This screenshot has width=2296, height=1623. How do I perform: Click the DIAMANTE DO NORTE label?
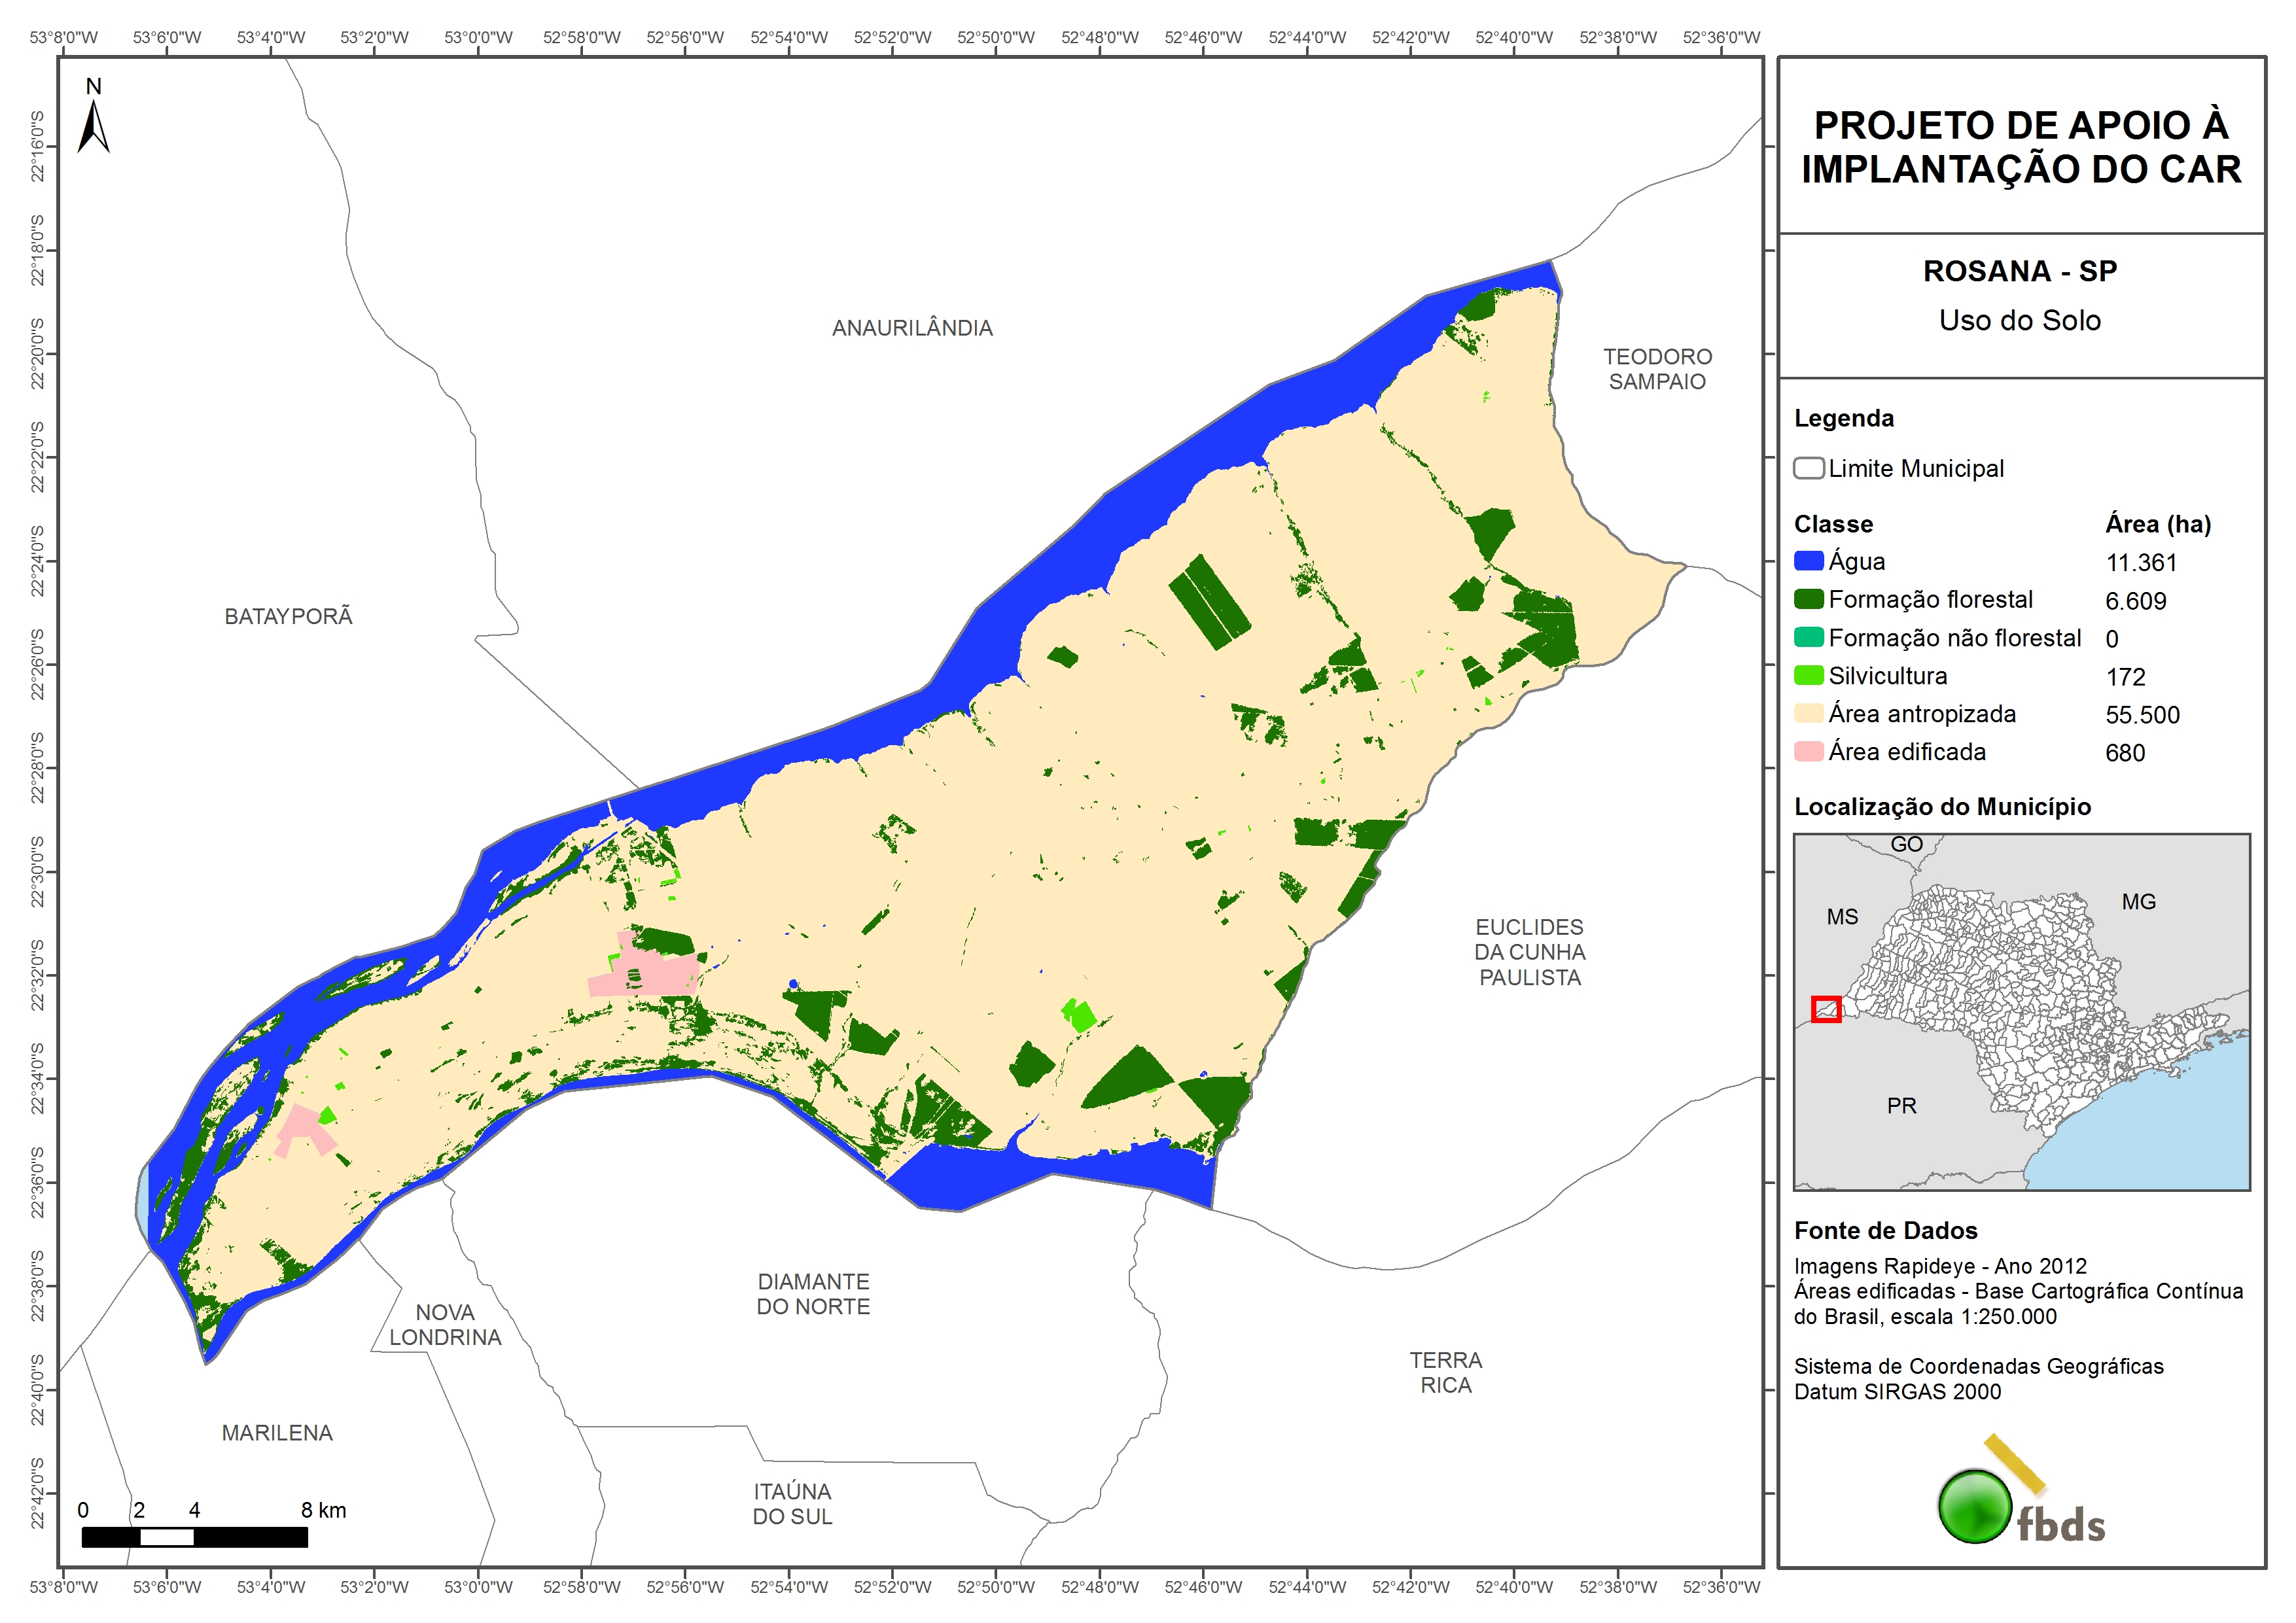click(813, 1294)
